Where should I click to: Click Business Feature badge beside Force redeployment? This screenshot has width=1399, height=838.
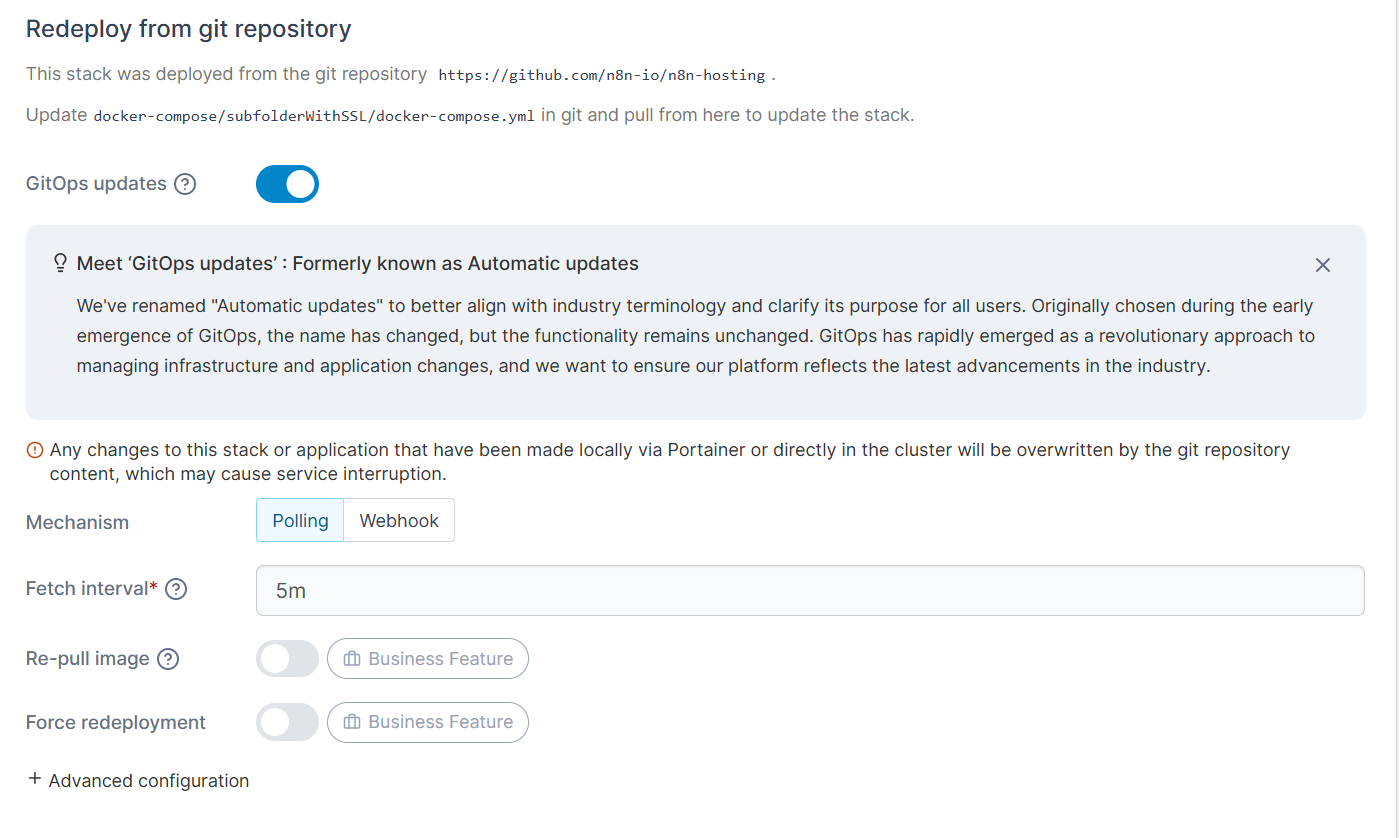[x=428, y=722]
